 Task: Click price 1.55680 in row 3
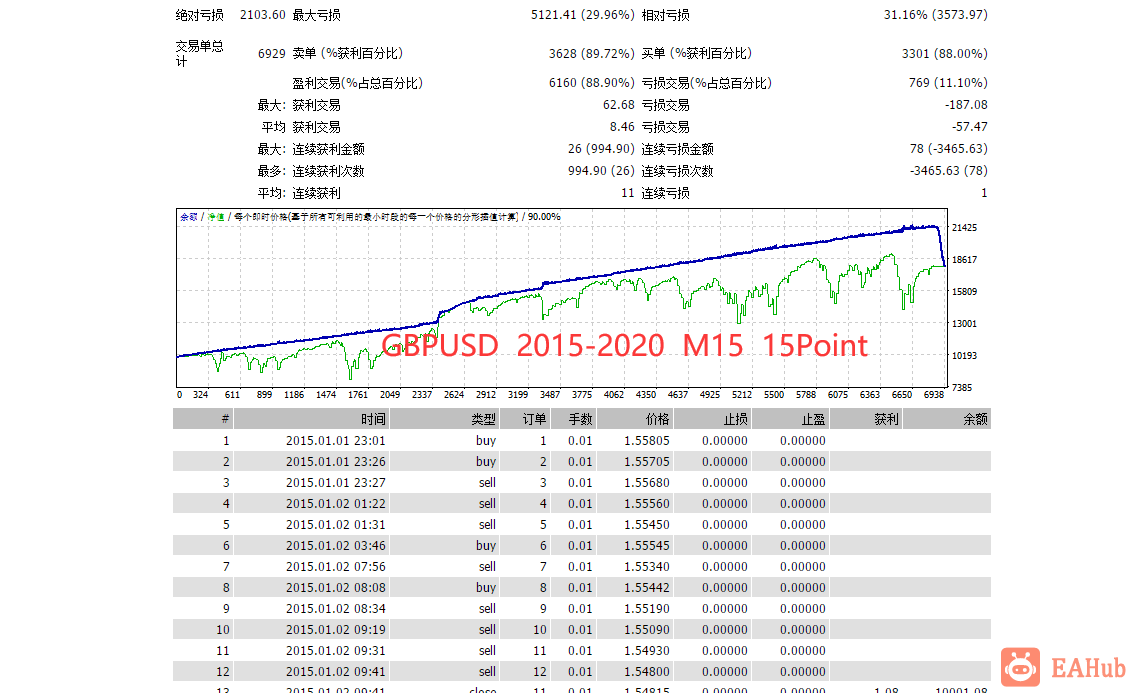(646, 483)
